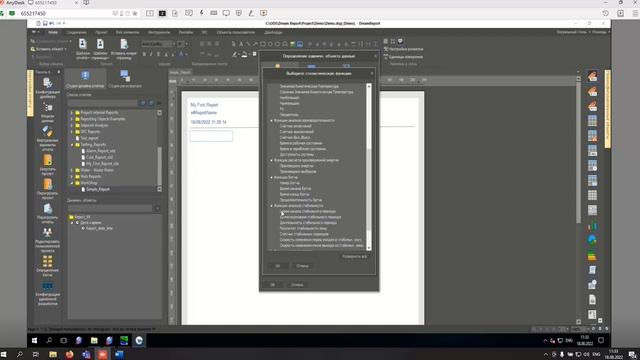Open the Project ribbon tab

coord(101,32)
